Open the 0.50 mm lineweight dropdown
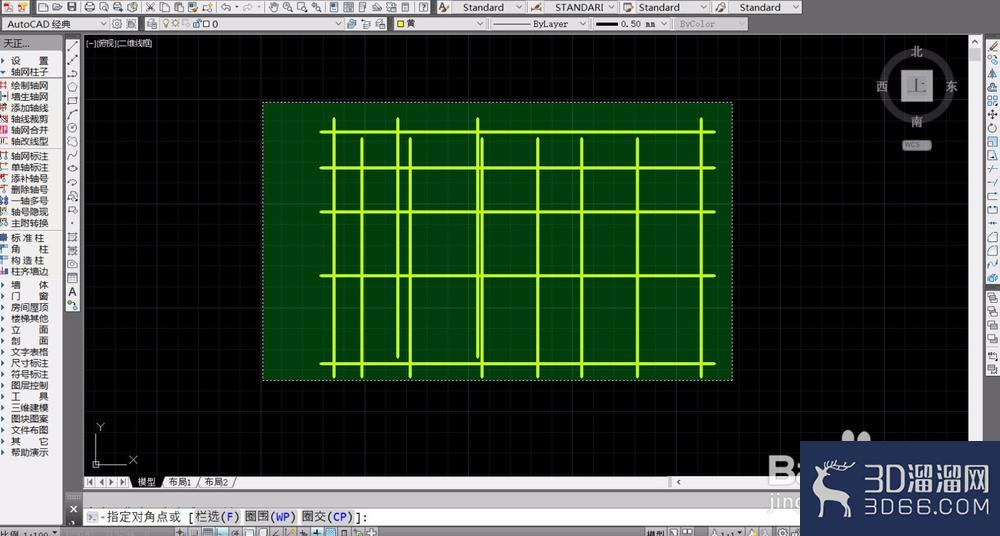Screen dimensions: 1000x536 point(631,24)
